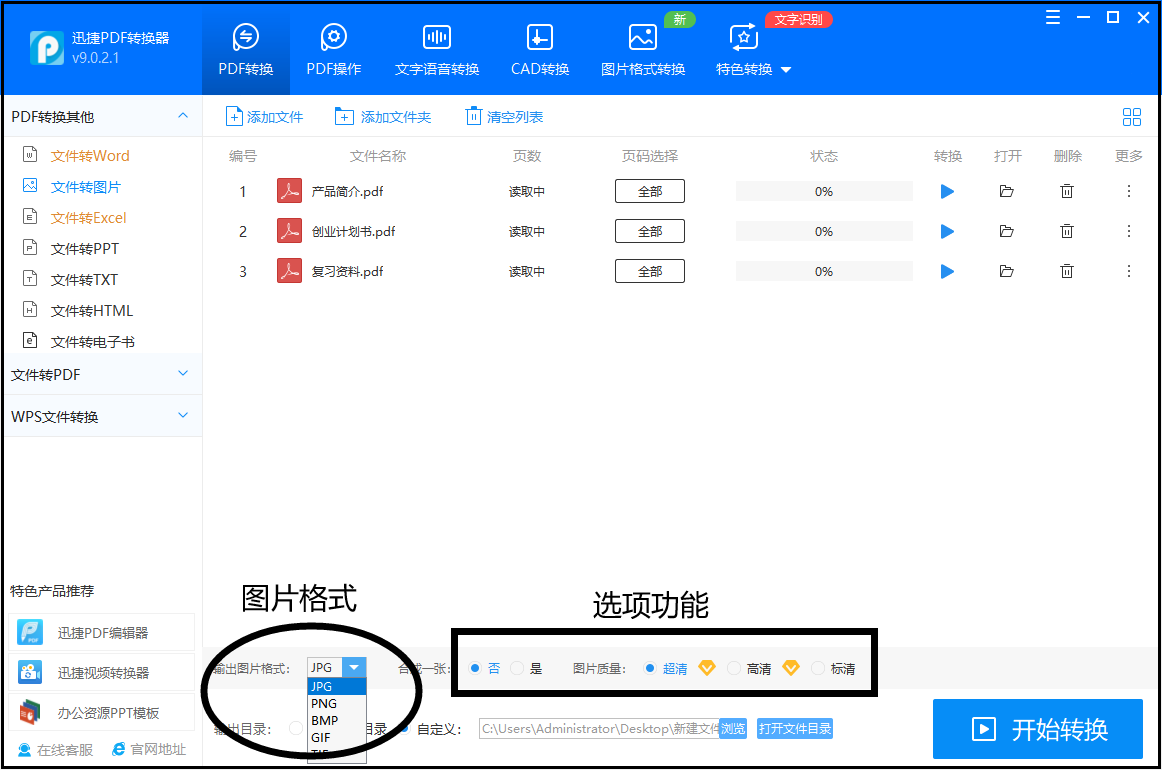Open 迅捷PDF编辑器 product recommendation
The image size is (1162, 770).
(102, 633)
